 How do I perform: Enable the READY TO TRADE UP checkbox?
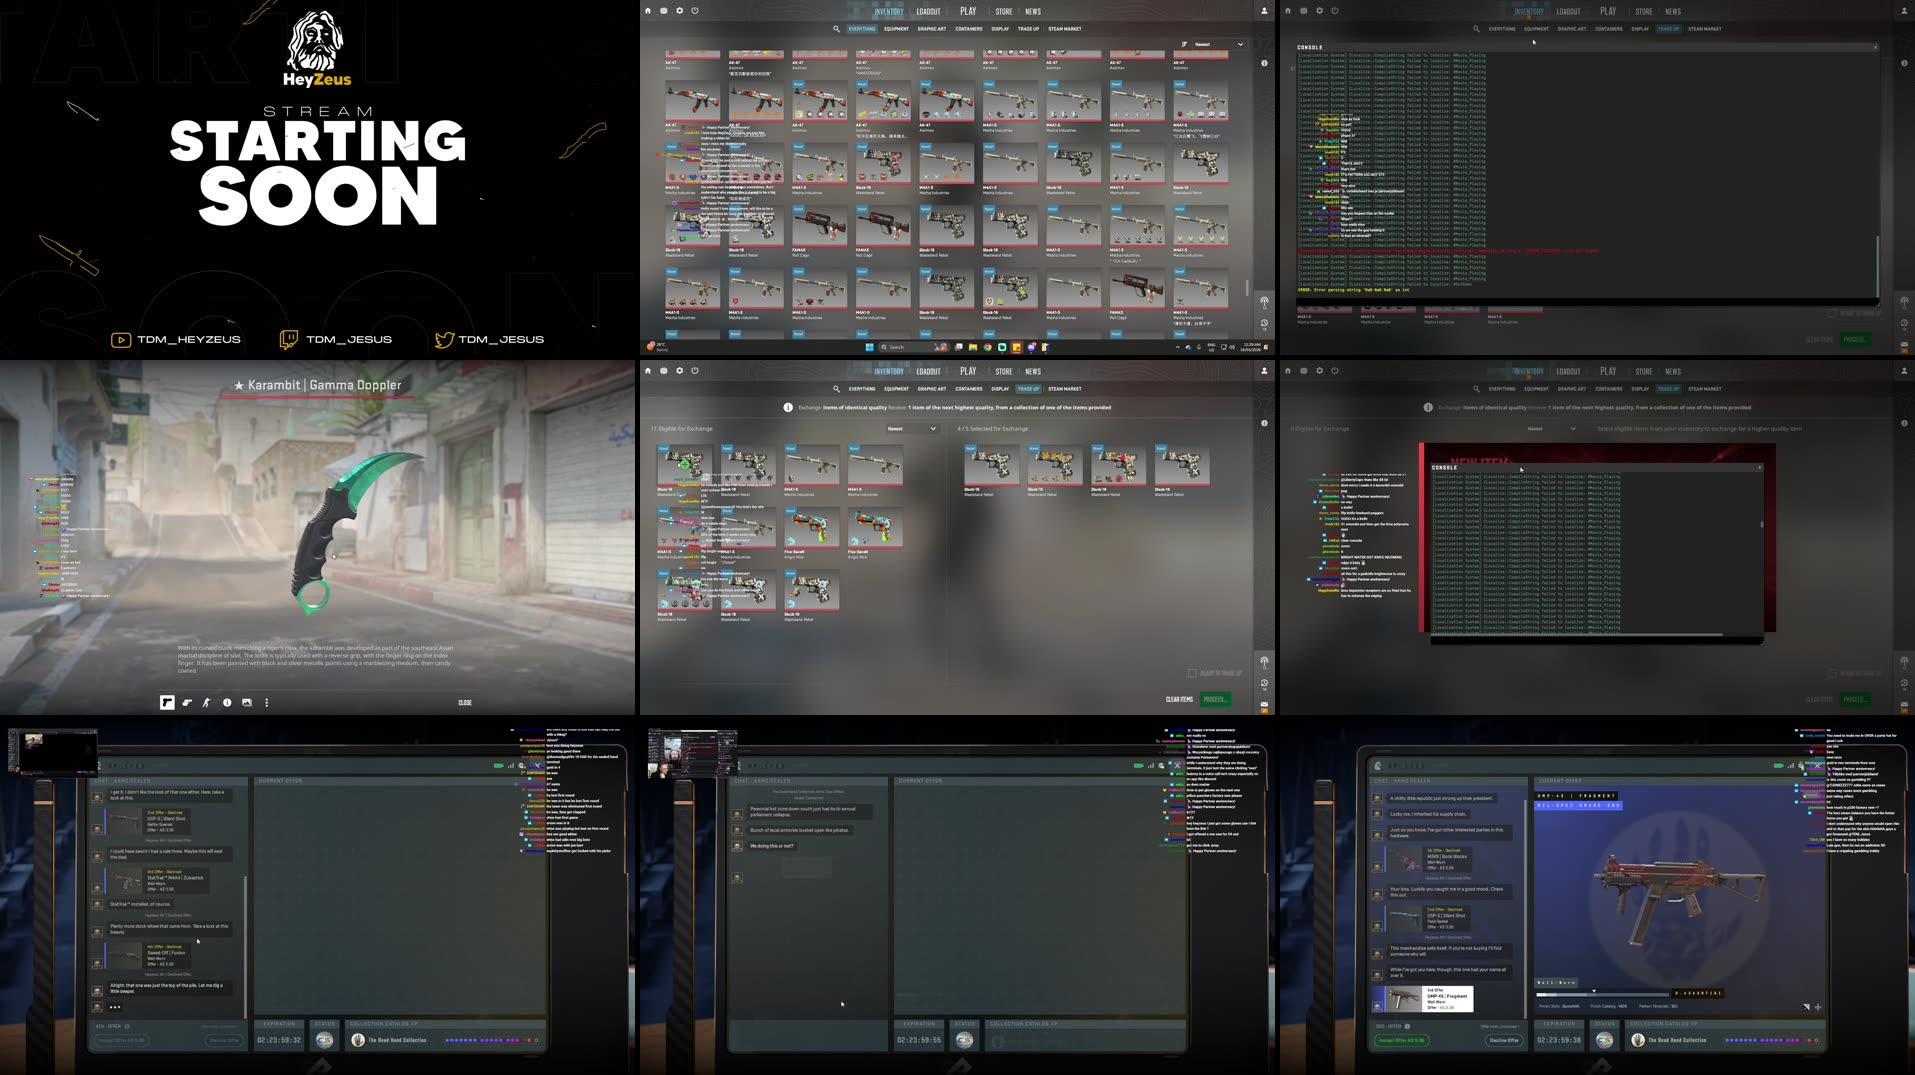tap(1194, 672)
